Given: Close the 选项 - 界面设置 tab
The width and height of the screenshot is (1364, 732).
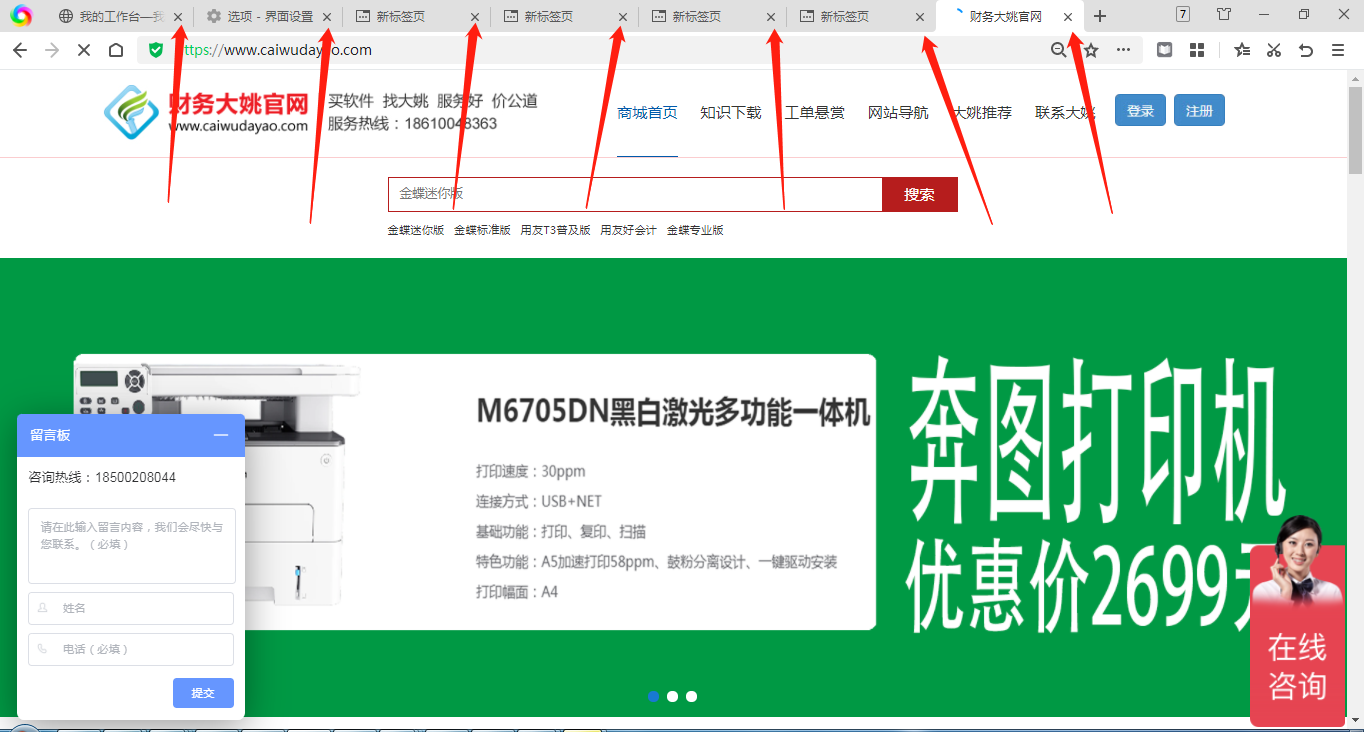Looking at the screenshot, I should 327,17.
